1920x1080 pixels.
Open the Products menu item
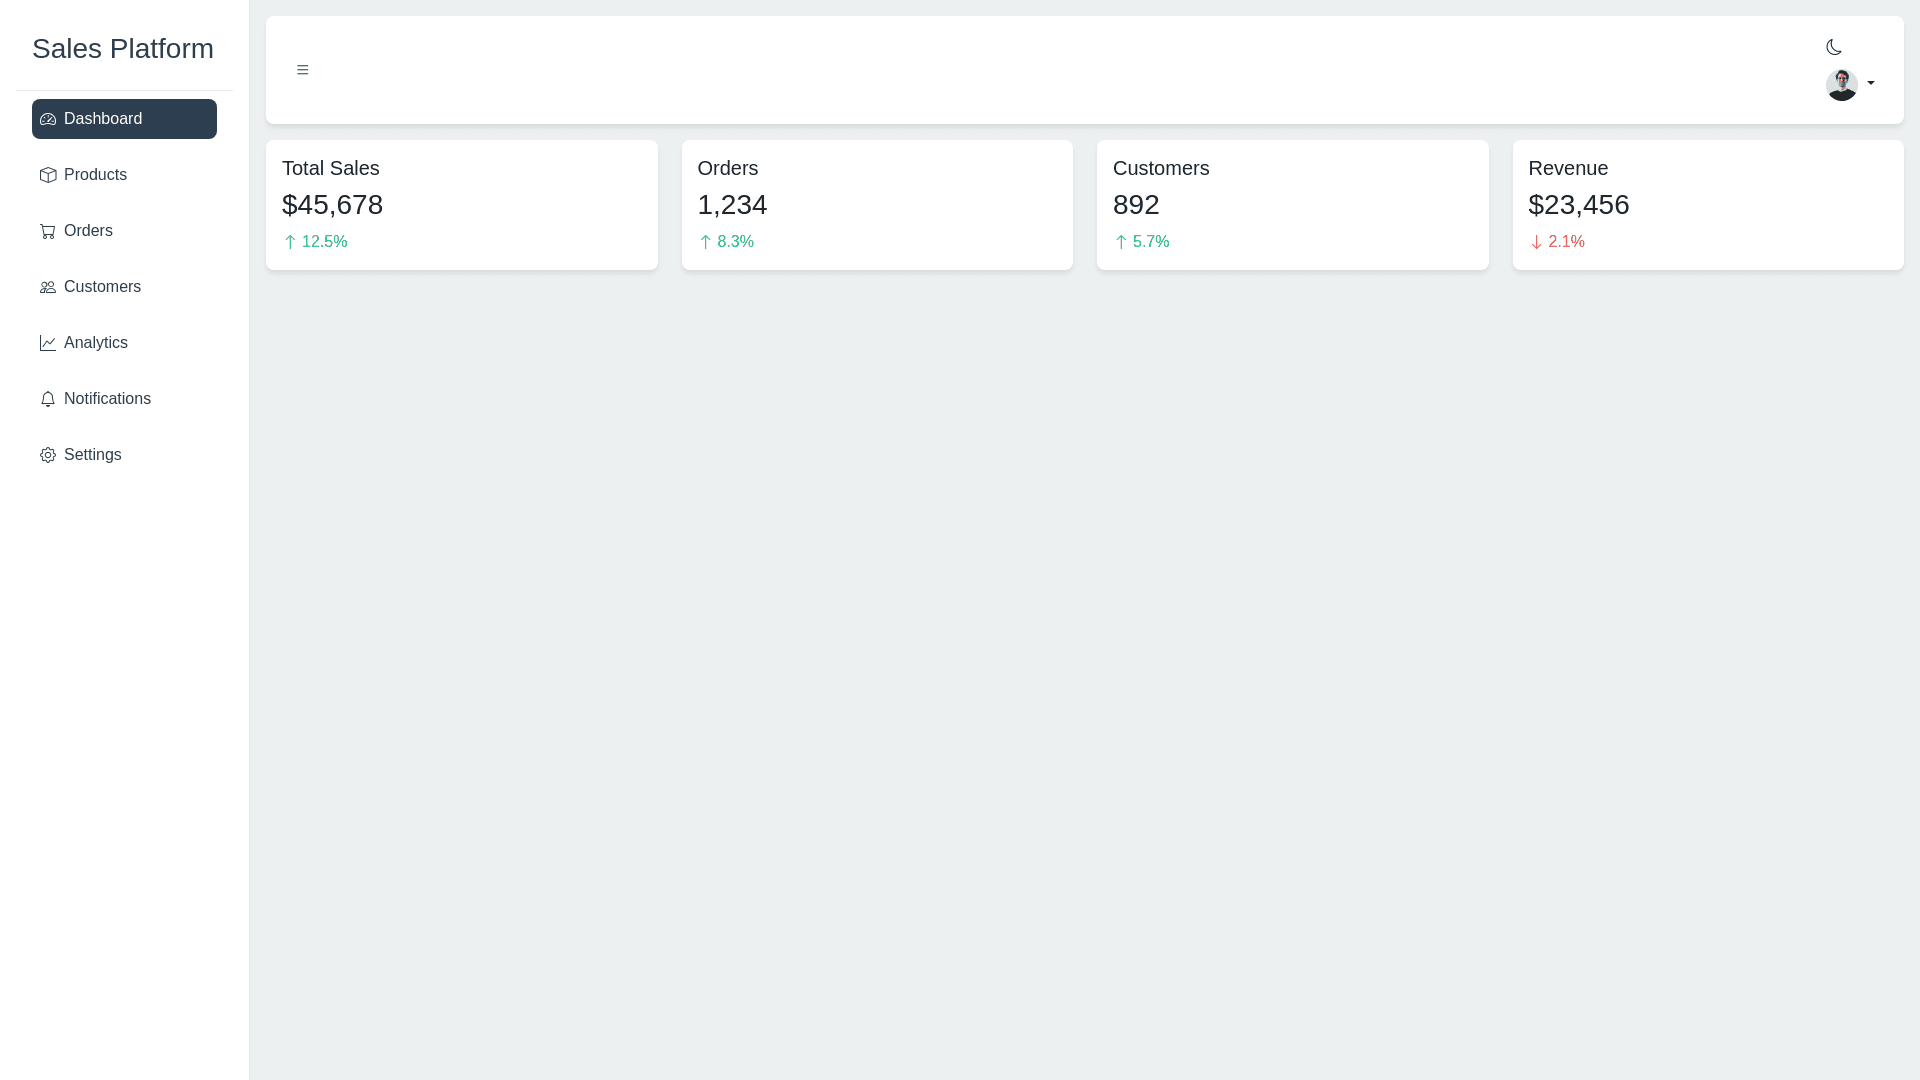(x=95, y=175)
